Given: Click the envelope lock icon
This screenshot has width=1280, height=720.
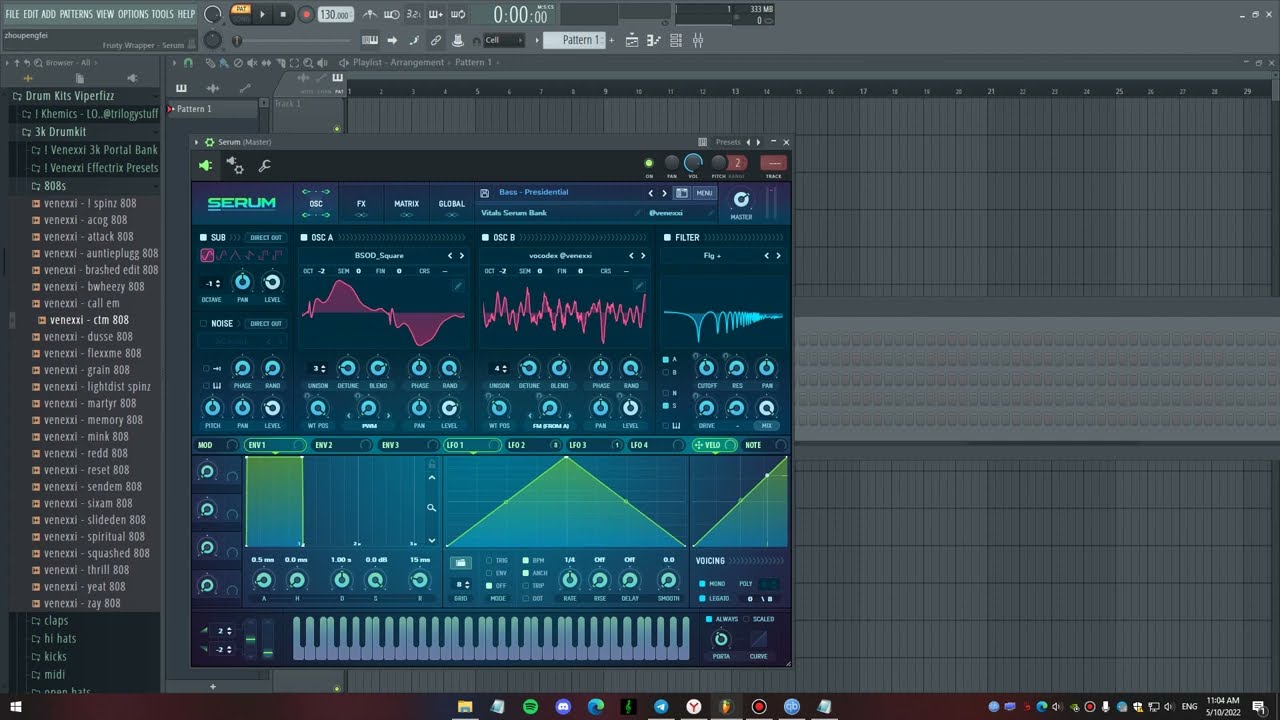Looking at the screenshot, I should point(432,464).
